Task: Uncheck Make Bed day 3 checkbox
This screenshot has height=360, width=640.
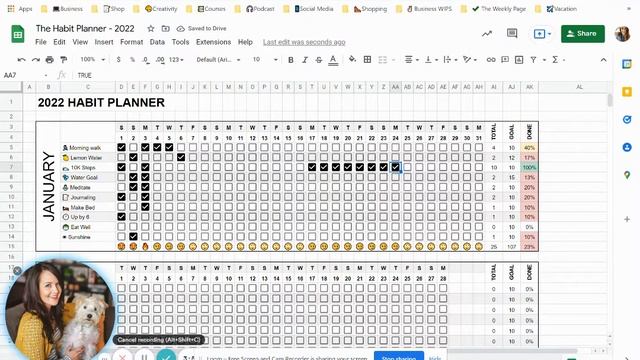Action: (145, 207)
